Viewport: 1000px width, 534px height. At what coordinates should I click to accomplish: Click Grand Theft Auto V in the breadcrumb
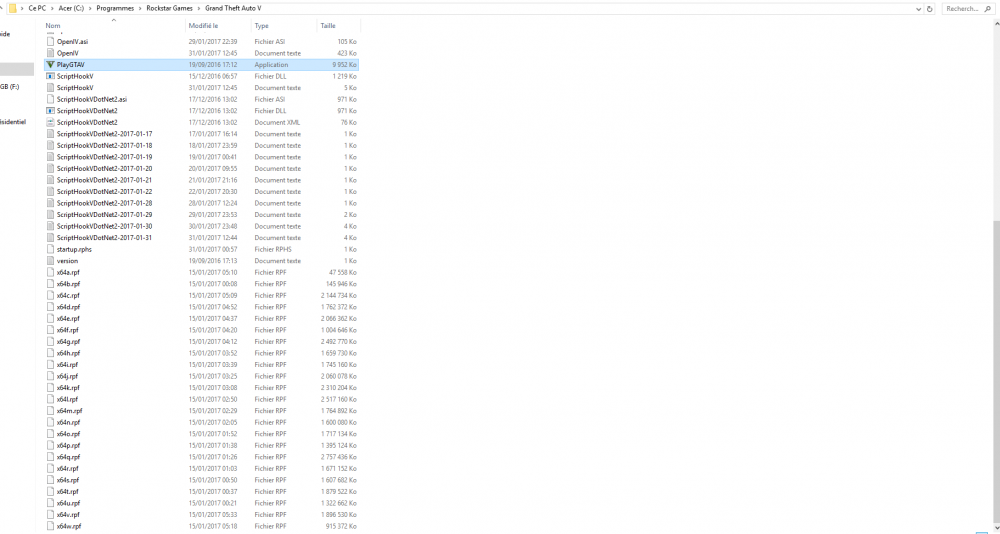[x=233, y=8]
